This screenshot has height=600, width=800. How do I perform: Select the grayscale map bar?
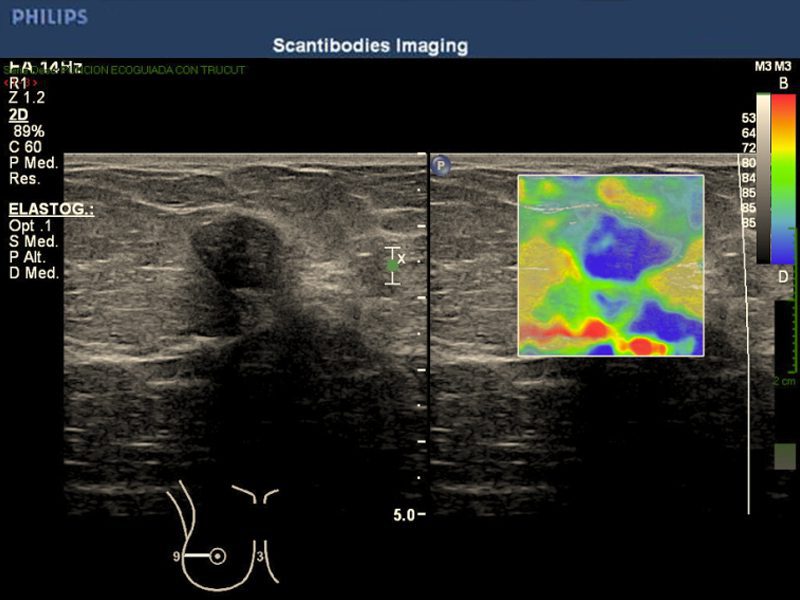pos(763,178)
